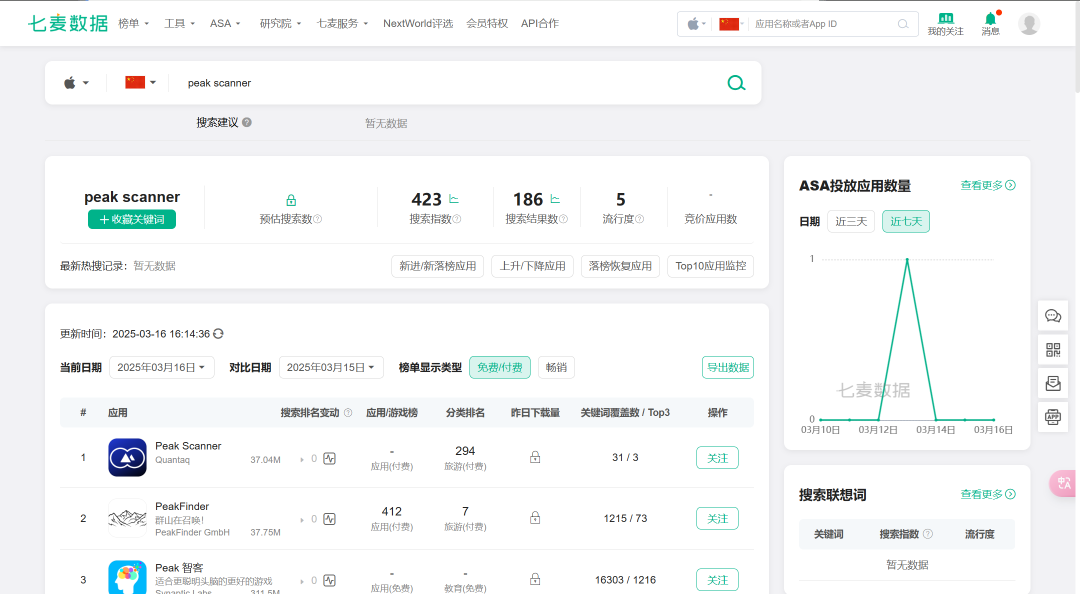The image size is (1080, 594).
Task: Open the QR code sidebar icon
Action: click(1053, 349)
